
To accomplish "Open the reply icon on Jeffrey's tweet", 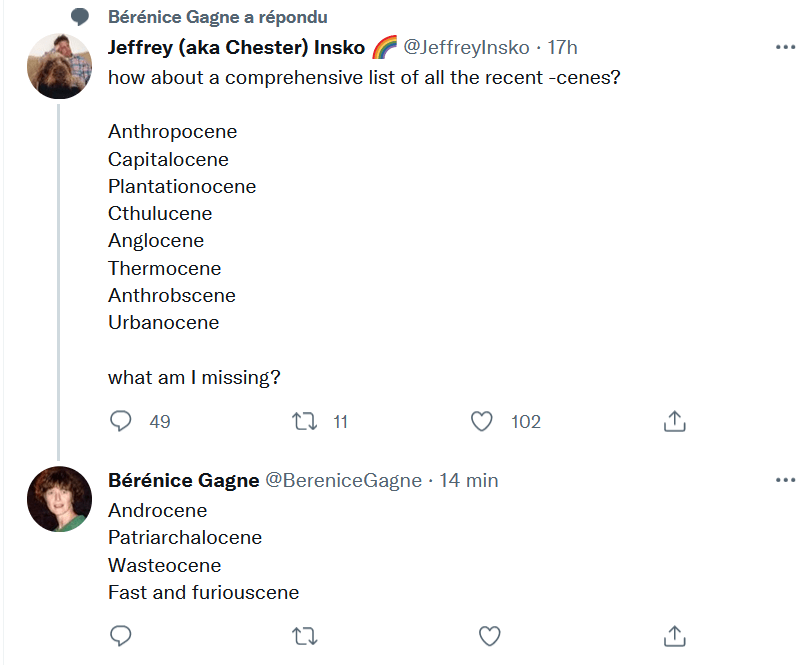I will coord(120,421).
